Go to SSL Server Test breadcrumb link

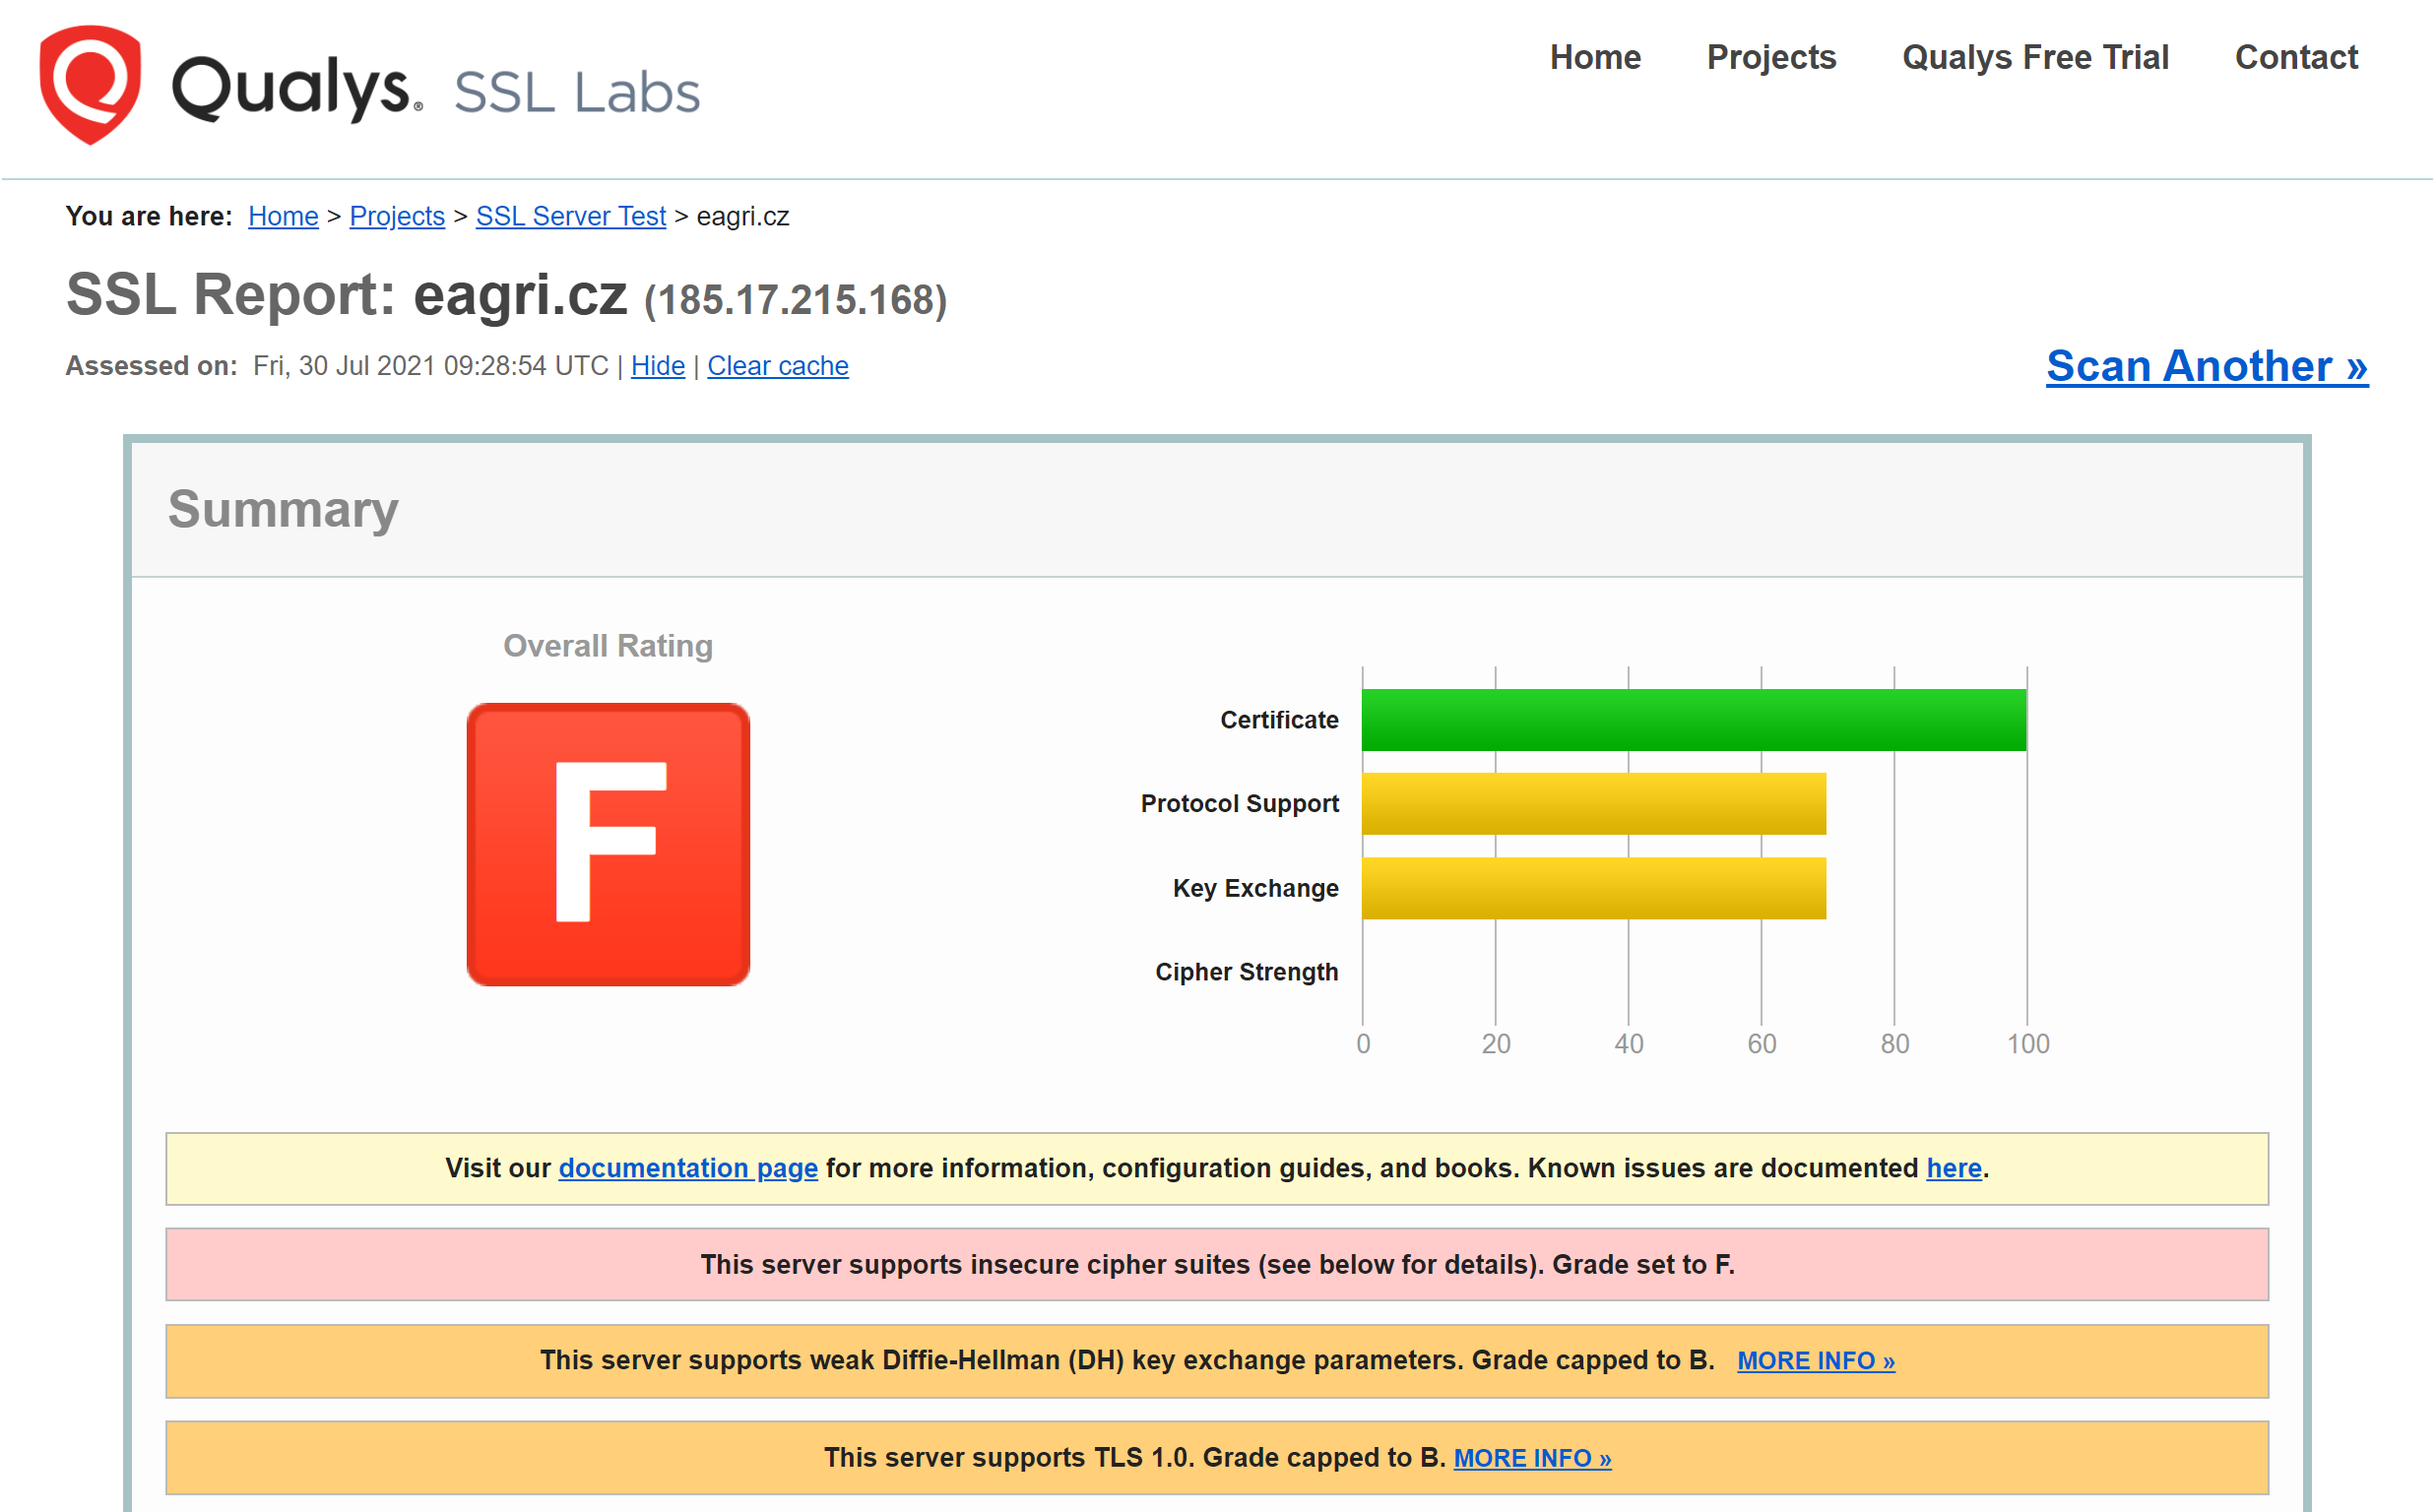coord(571,216)
